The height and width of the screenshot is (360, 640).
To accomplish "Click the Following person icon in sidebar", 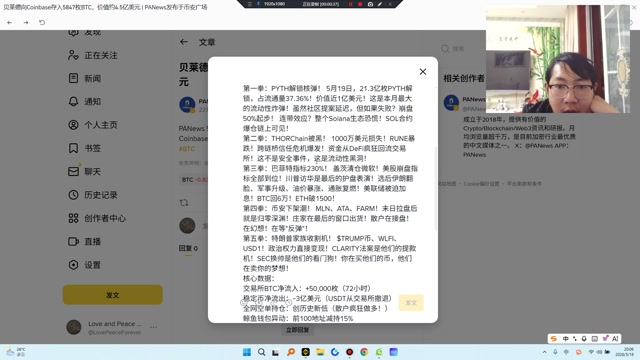I will (73, 55).
